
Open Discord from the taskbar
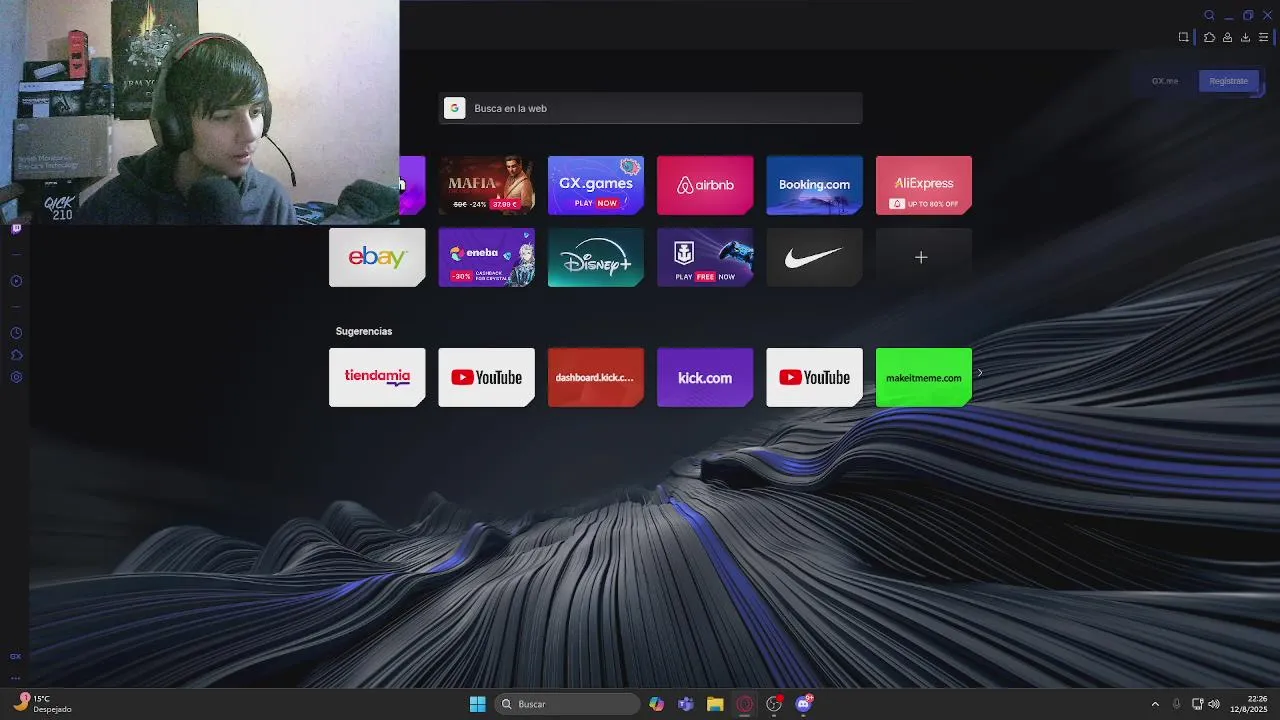[x=804, y=704]
